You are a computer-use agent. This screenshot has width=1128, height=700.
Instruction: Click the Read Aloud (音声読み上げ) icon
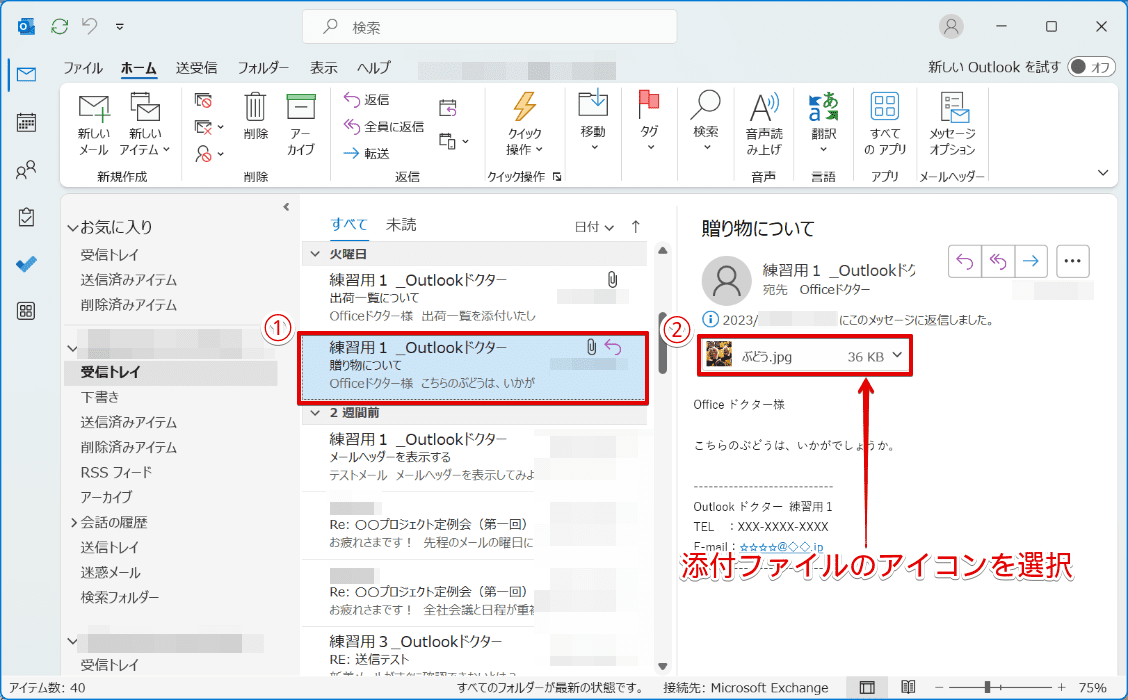coord(764,108)
